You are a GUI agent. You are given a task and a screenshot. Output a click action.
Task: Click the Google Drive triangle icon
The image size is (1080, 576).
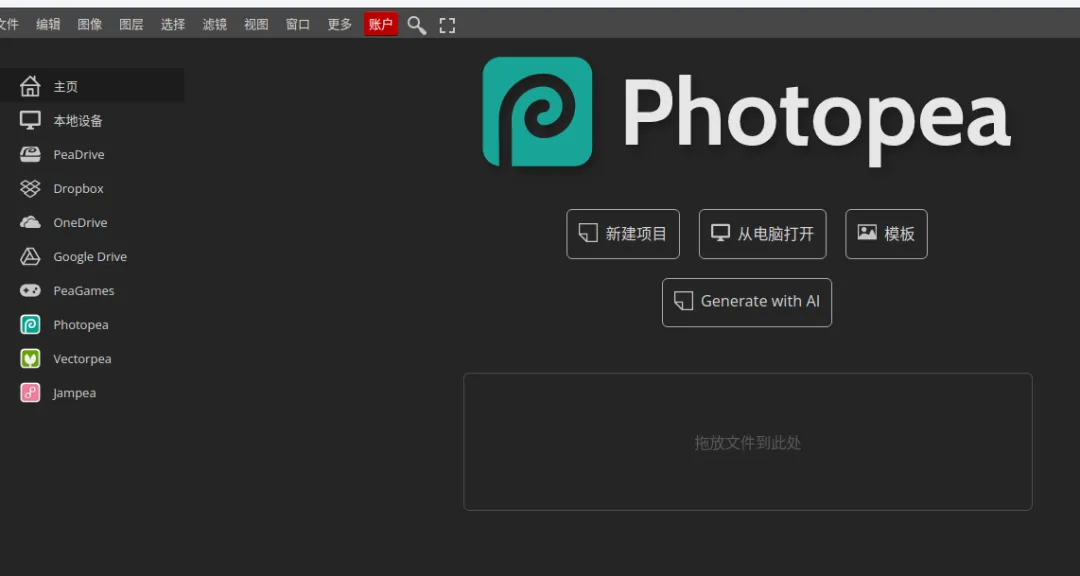click(x=30, y=256)
